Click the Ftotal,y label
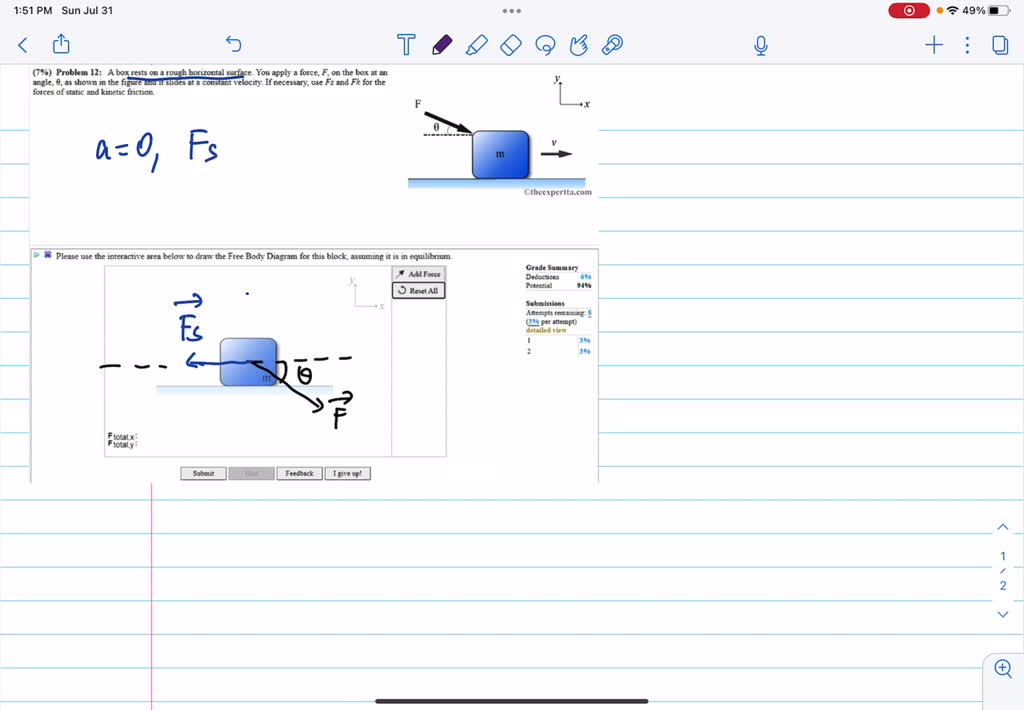 [122, 444]
